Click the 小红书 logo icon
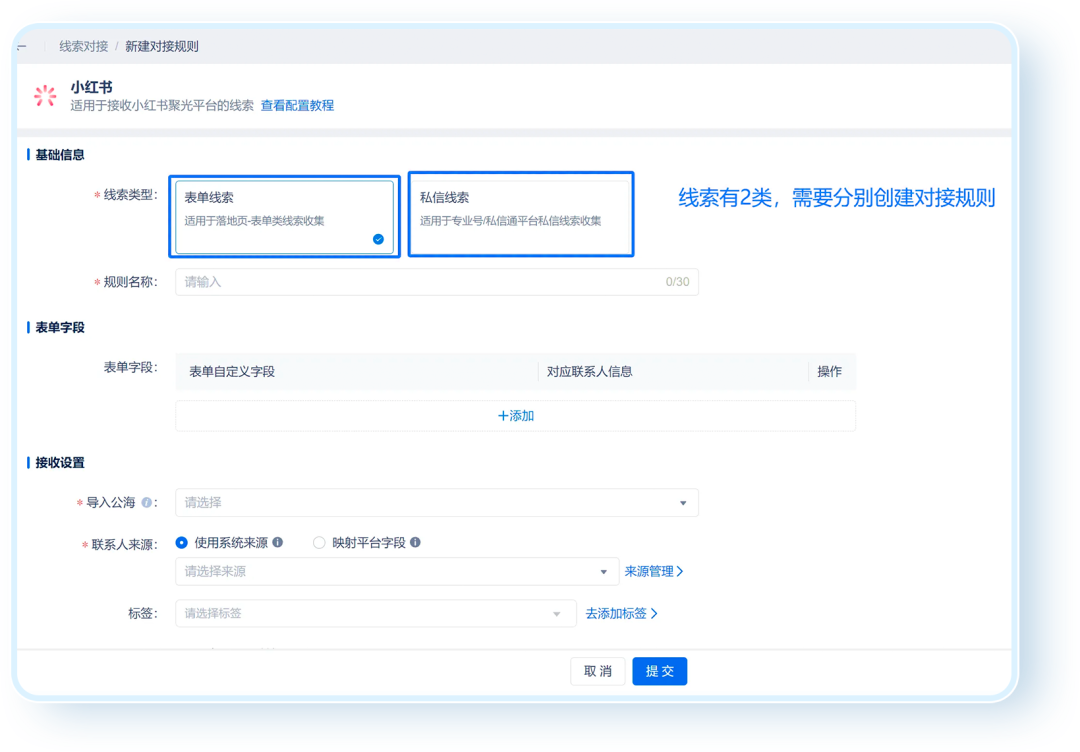This screenshot has width=1080, height=752. [45, 96]
